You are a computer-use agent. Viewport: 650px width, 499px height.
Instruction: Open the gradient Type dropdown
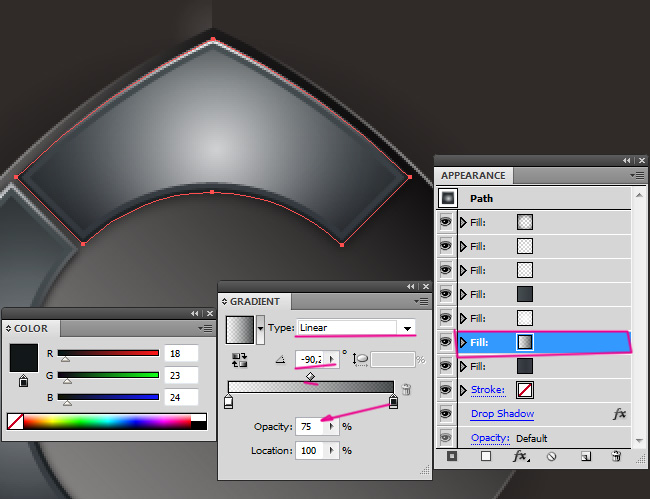point(406,327)
